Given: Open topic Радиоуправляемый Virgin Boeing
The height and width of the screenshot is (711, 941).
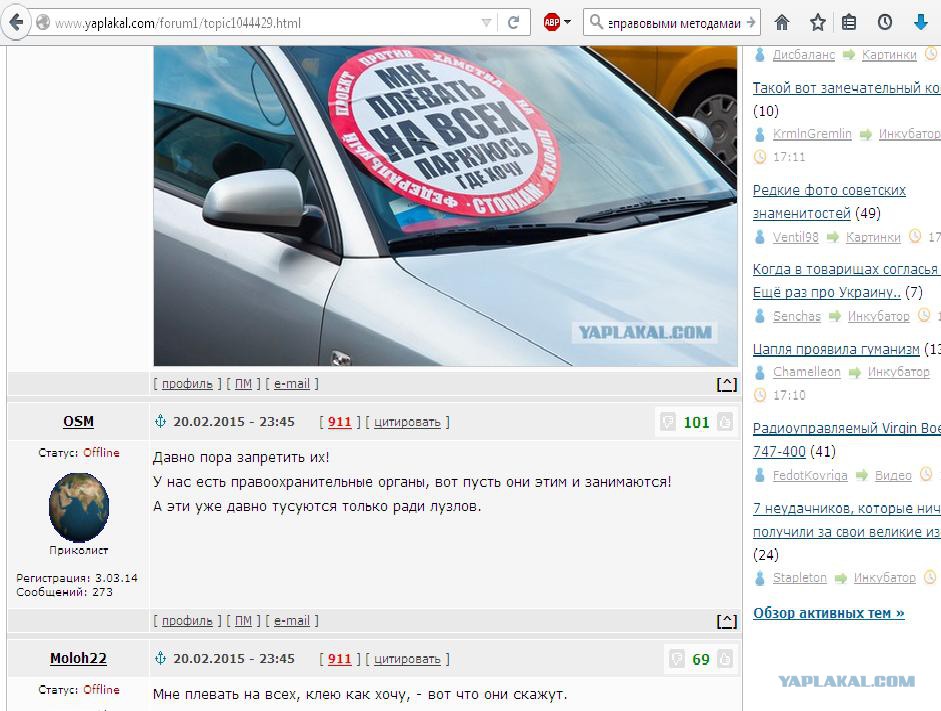Looking at the screenshot, I should (847, 440).
